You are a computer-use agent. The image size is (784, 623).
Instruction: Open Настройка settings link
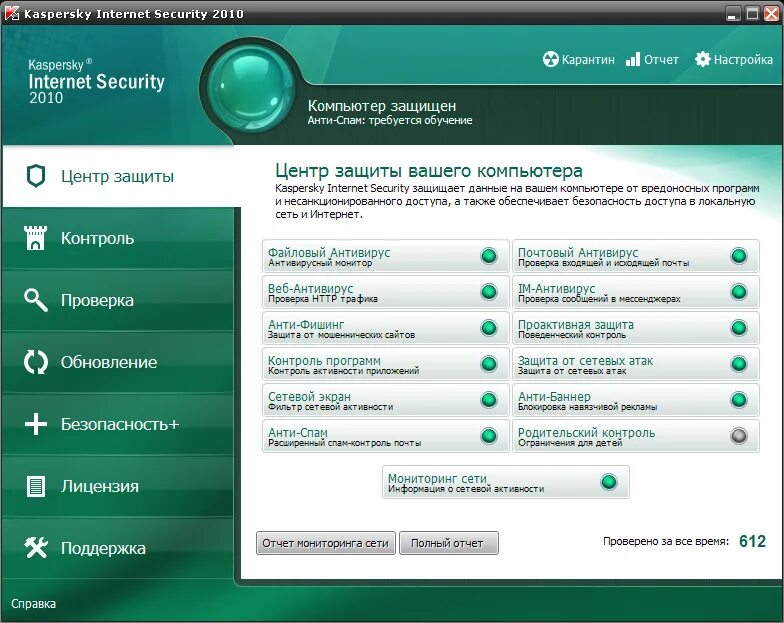pos(743,60)
